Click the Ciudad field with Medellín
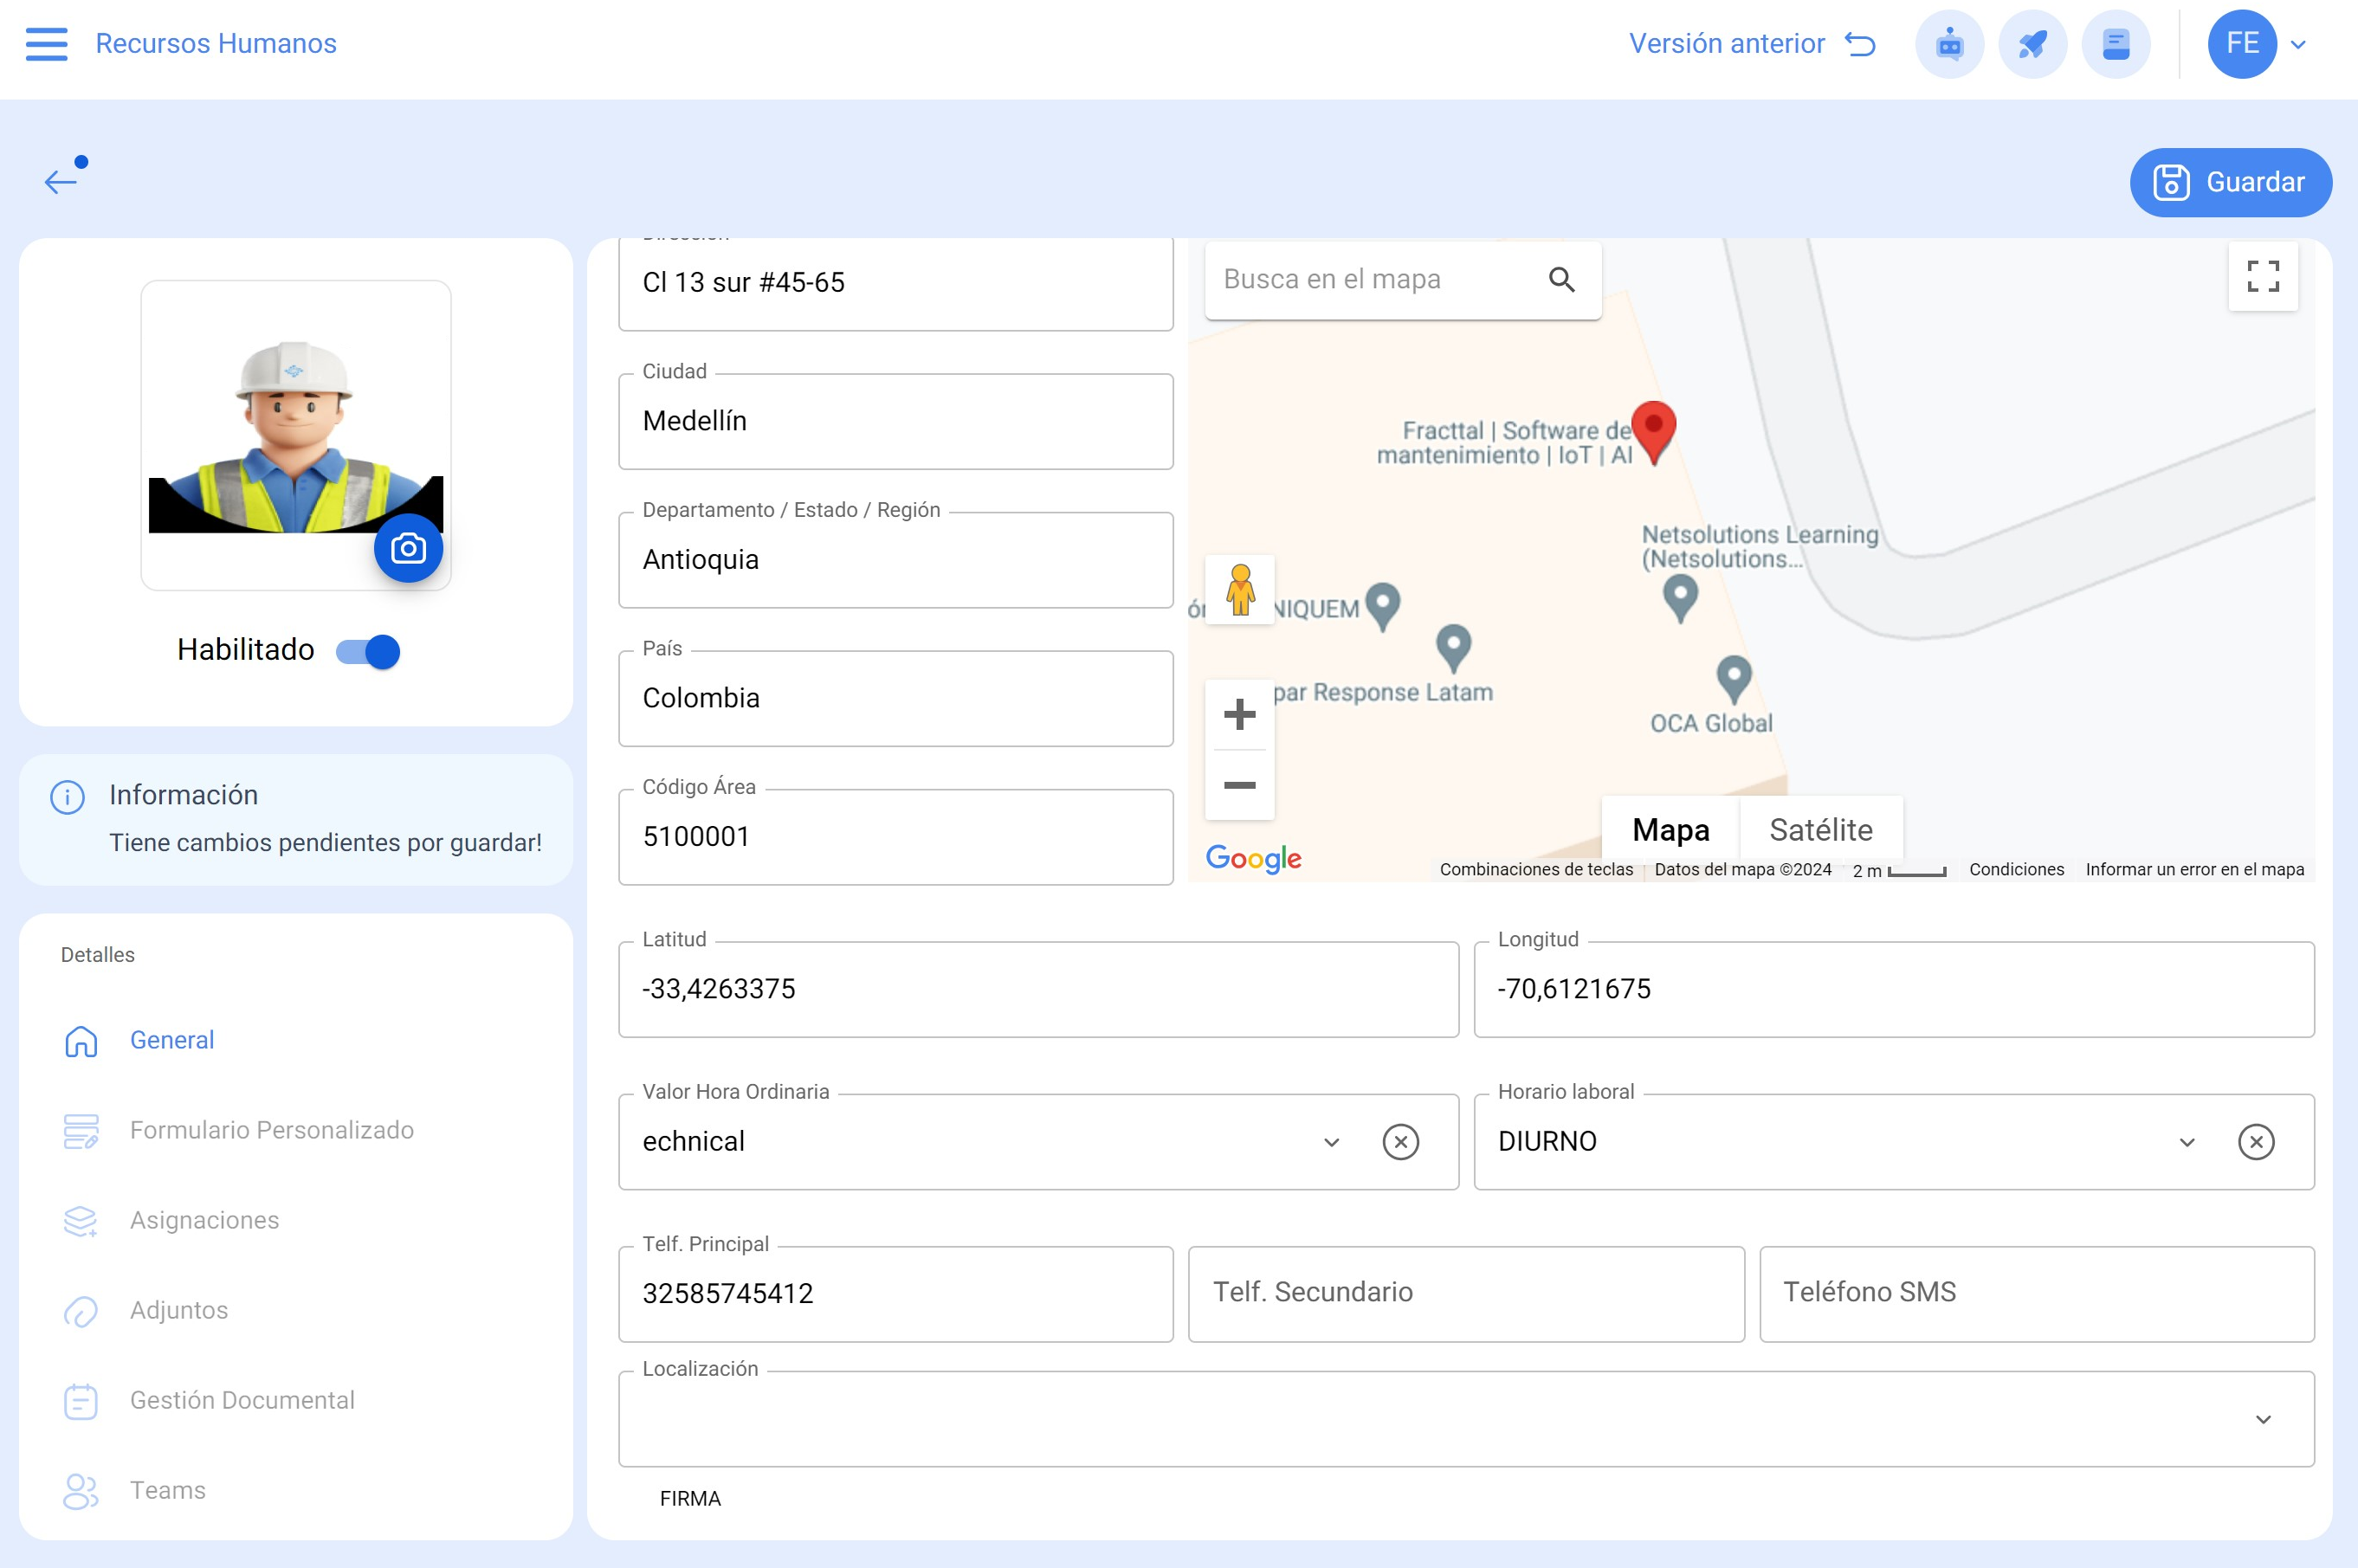 (895, 421)
